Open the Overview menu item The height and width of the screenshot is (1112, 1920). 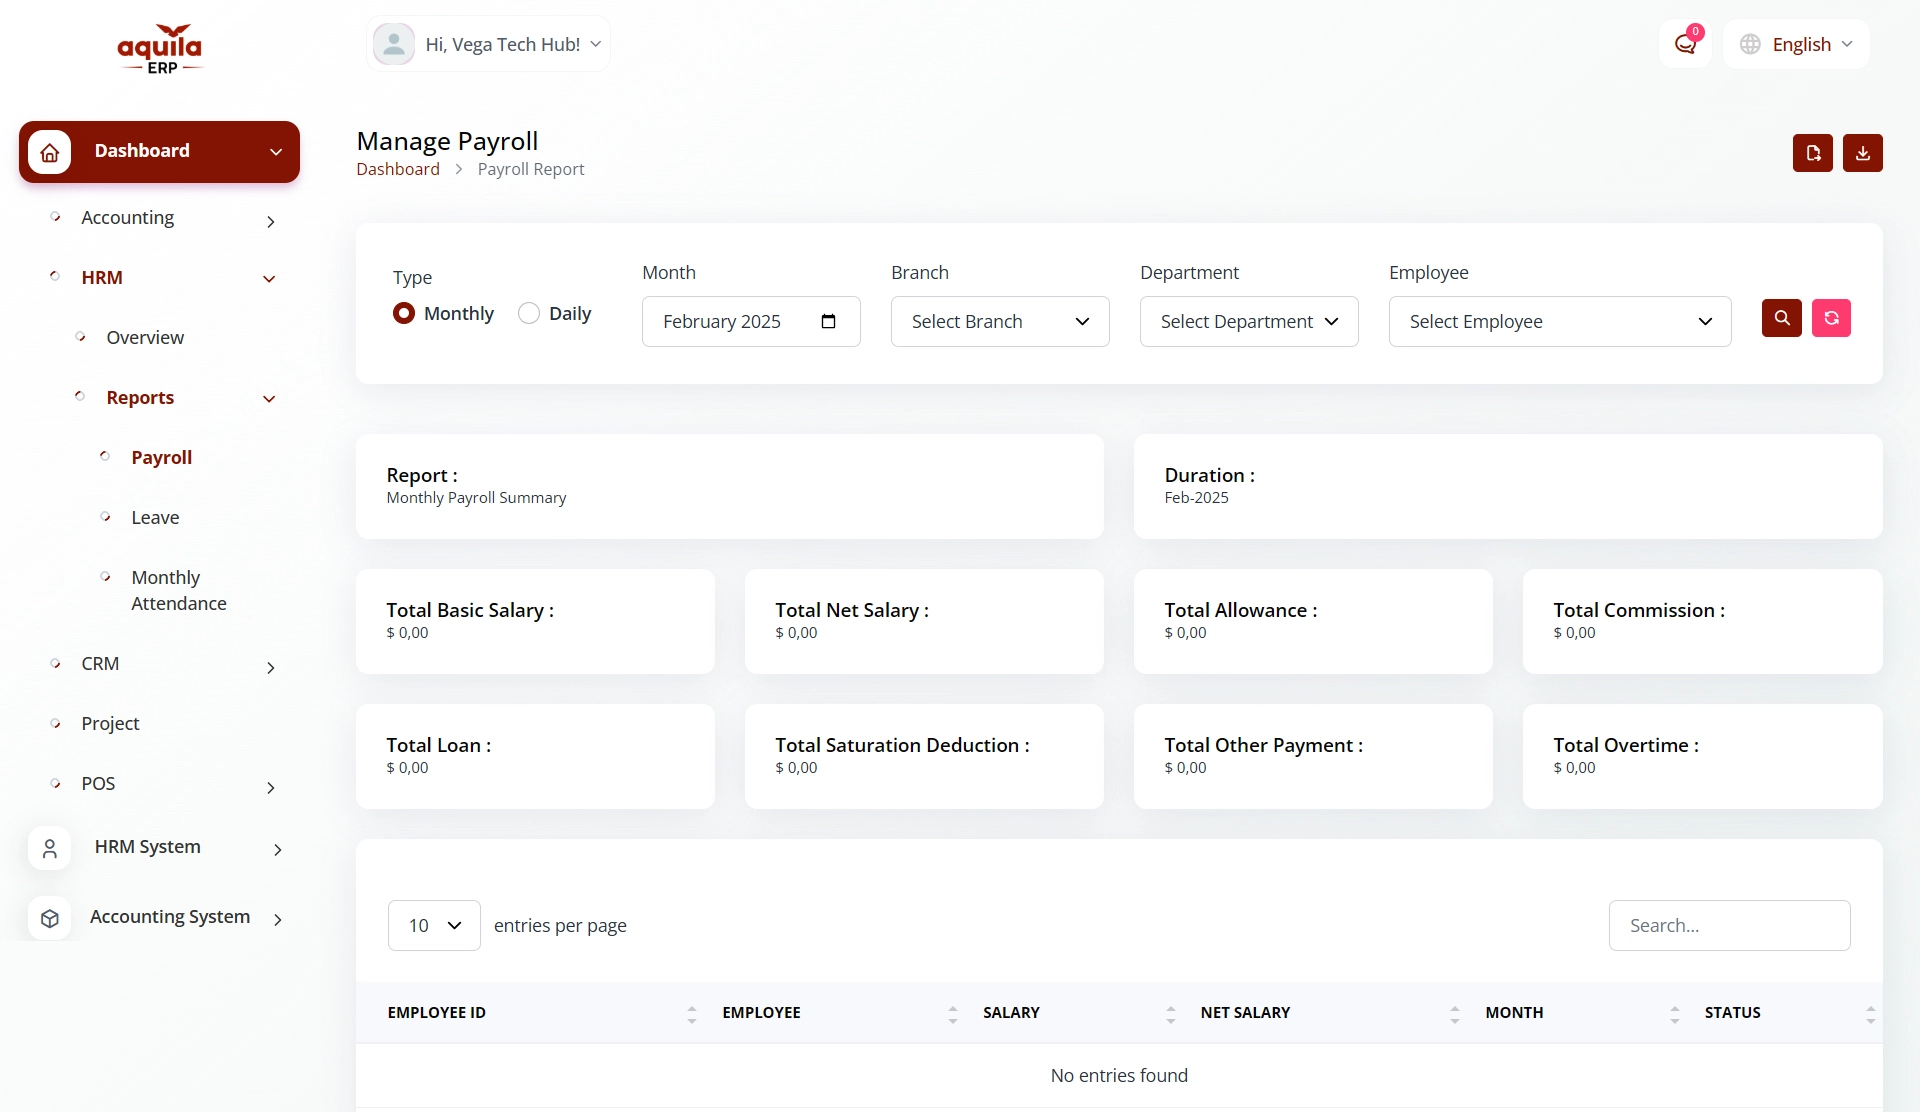click(145, 337)
